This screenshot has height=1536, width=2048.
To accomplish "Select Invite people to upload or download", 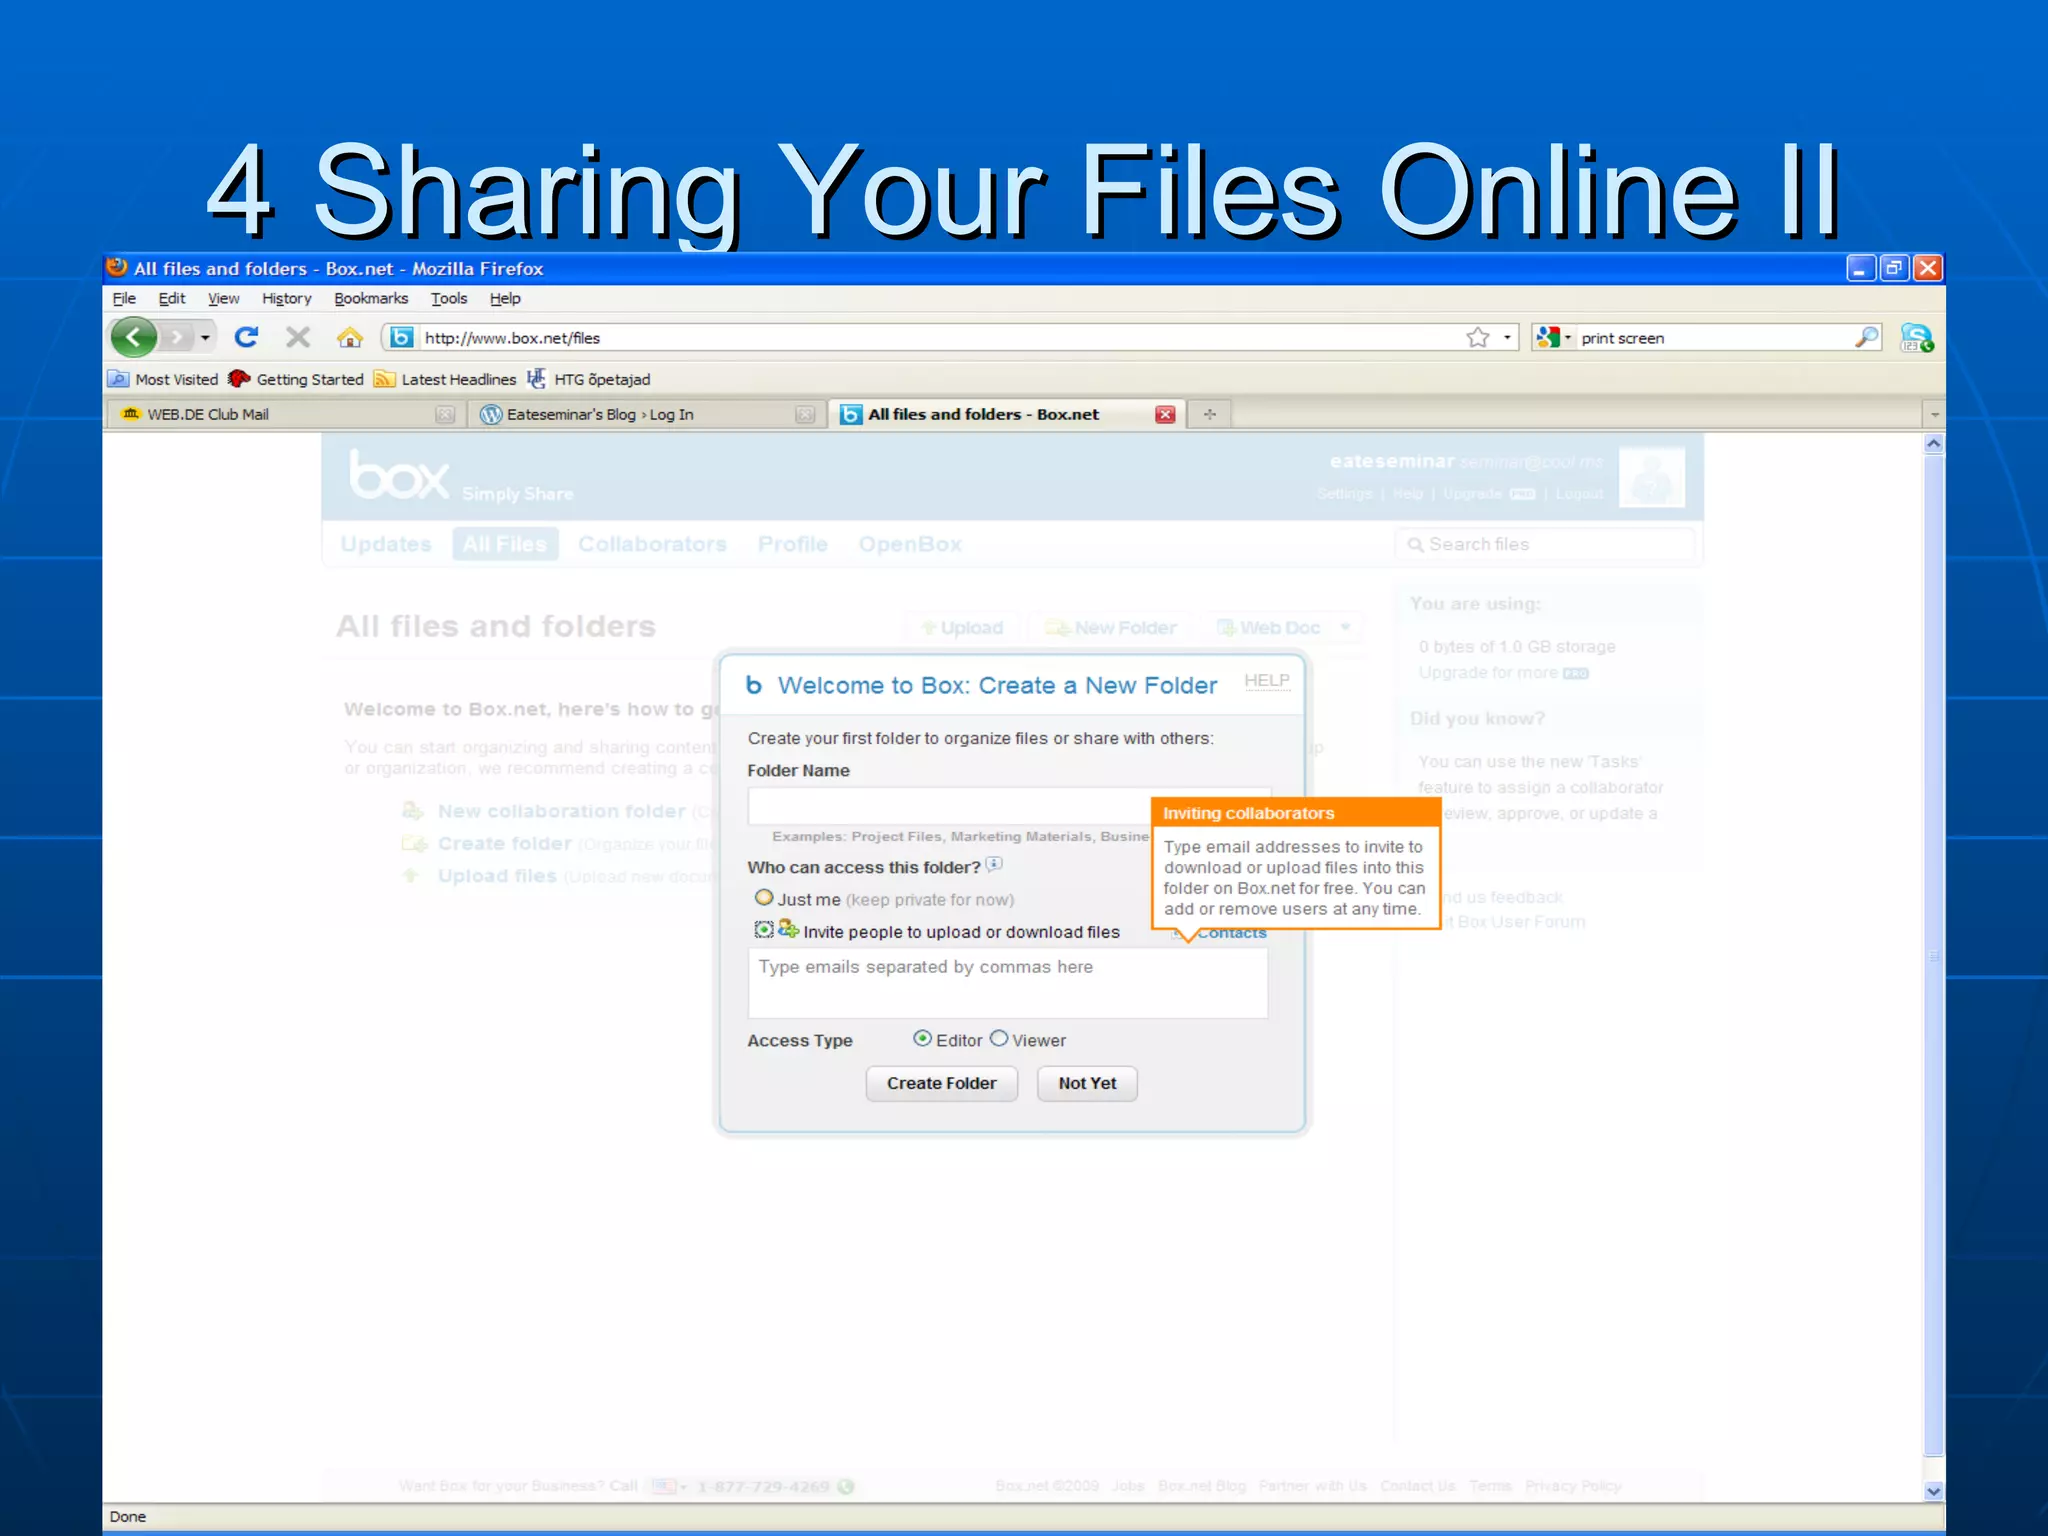I will click(x=763, y=930).
